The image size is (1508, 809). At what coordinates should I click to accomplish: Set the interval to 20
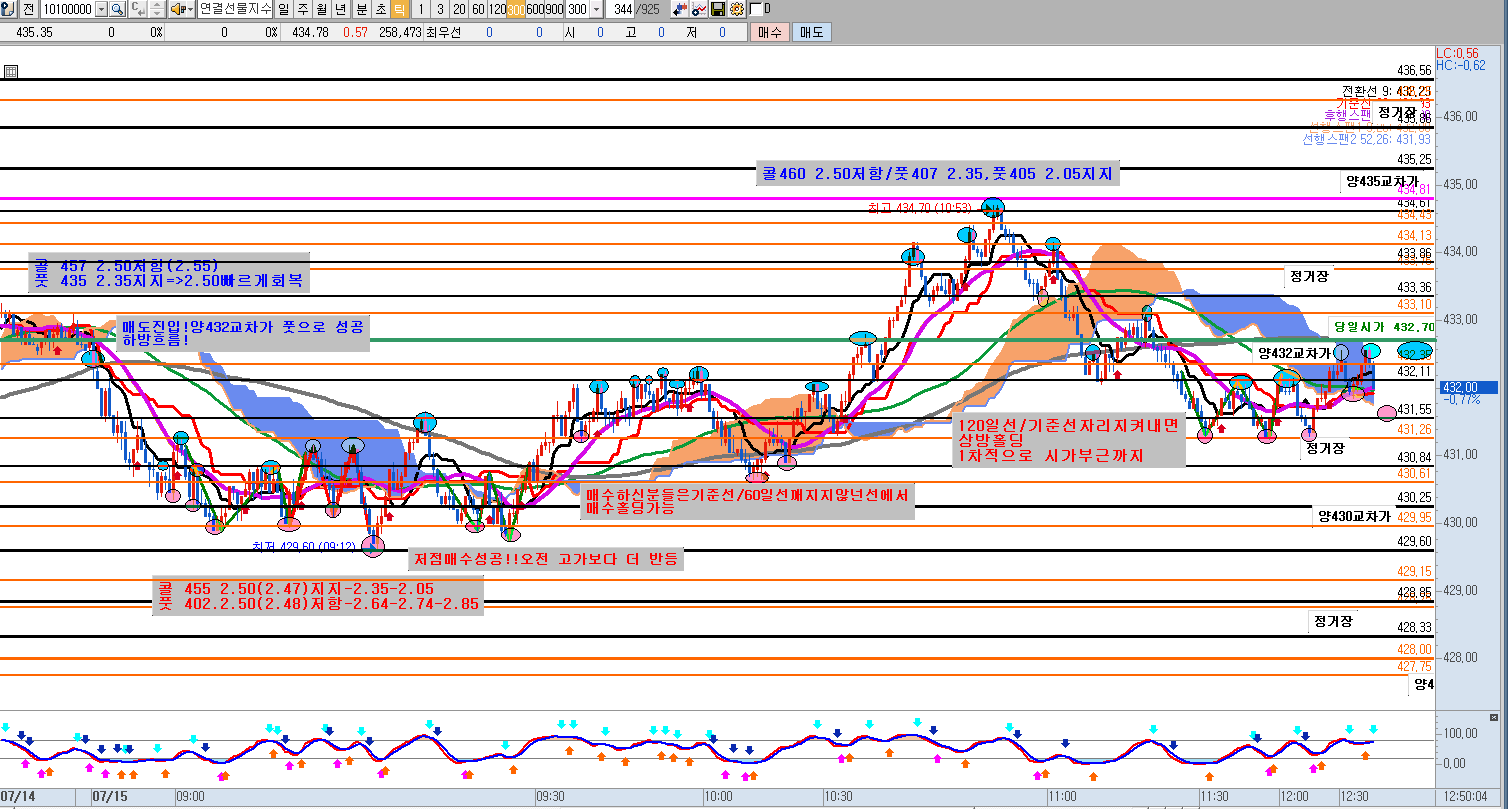tap(459, 9)
